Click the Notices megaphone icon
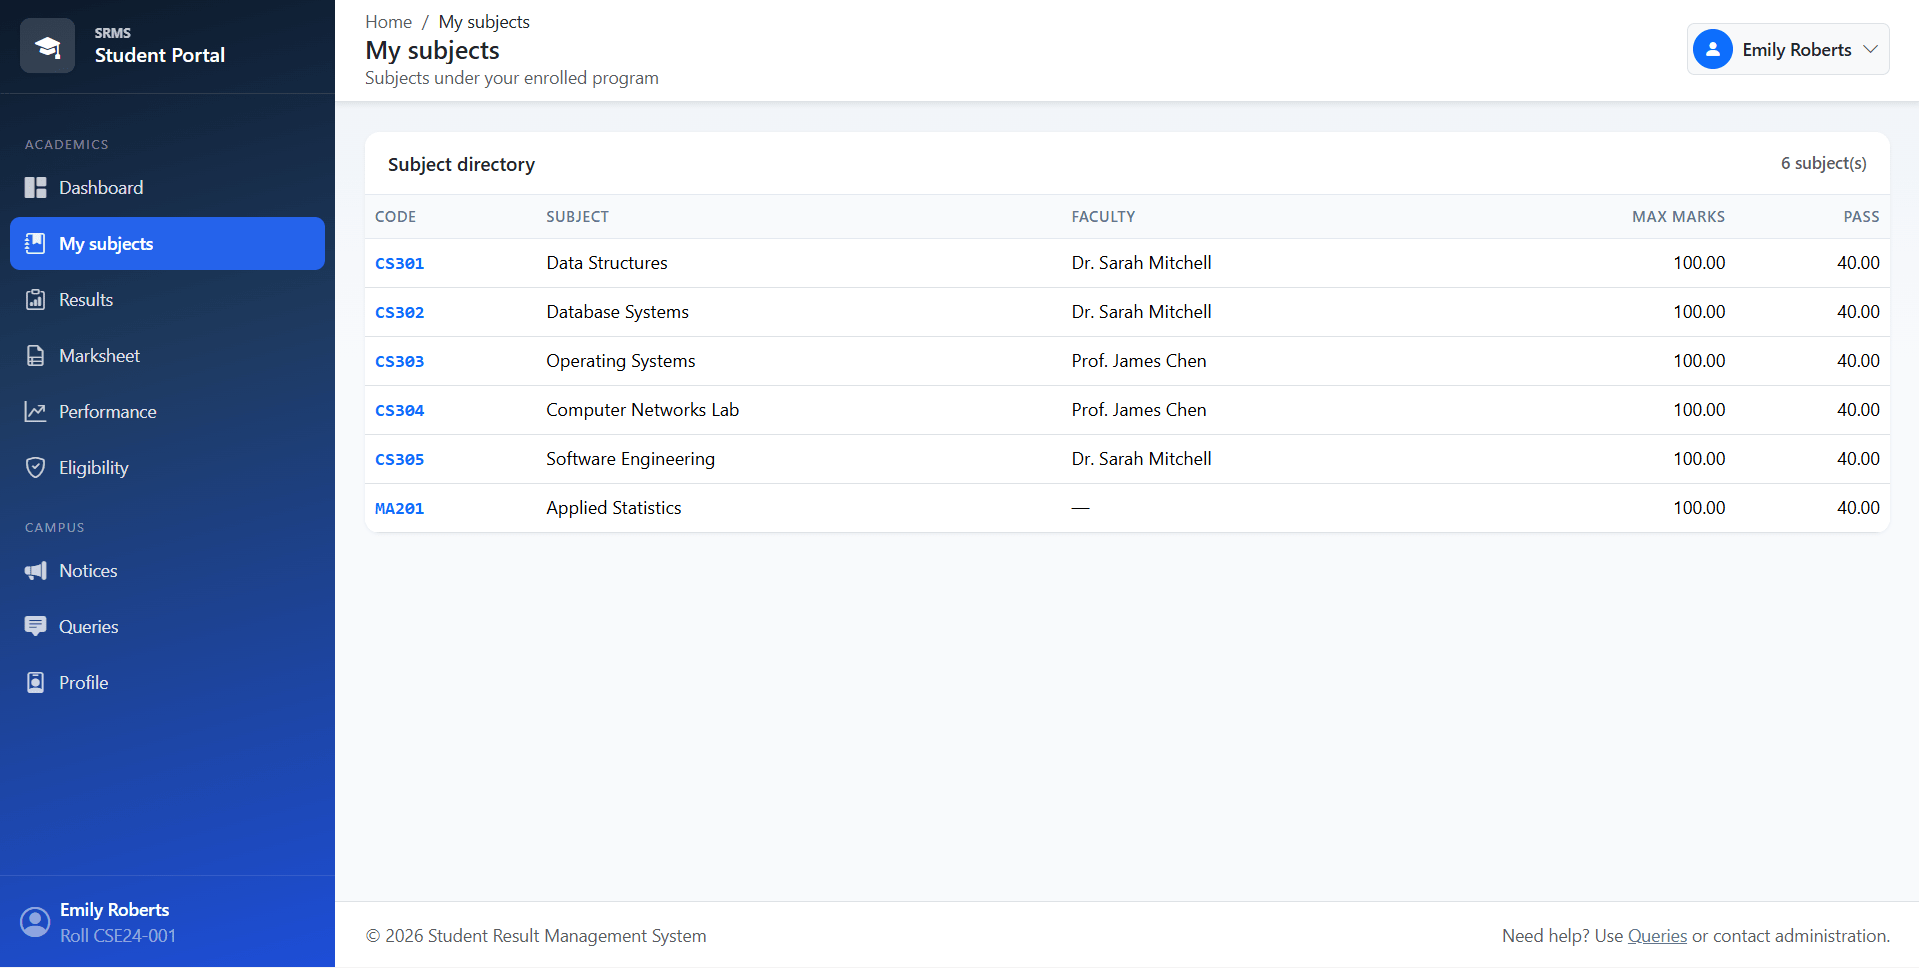The image size is (1919, 968). (36, 571)
